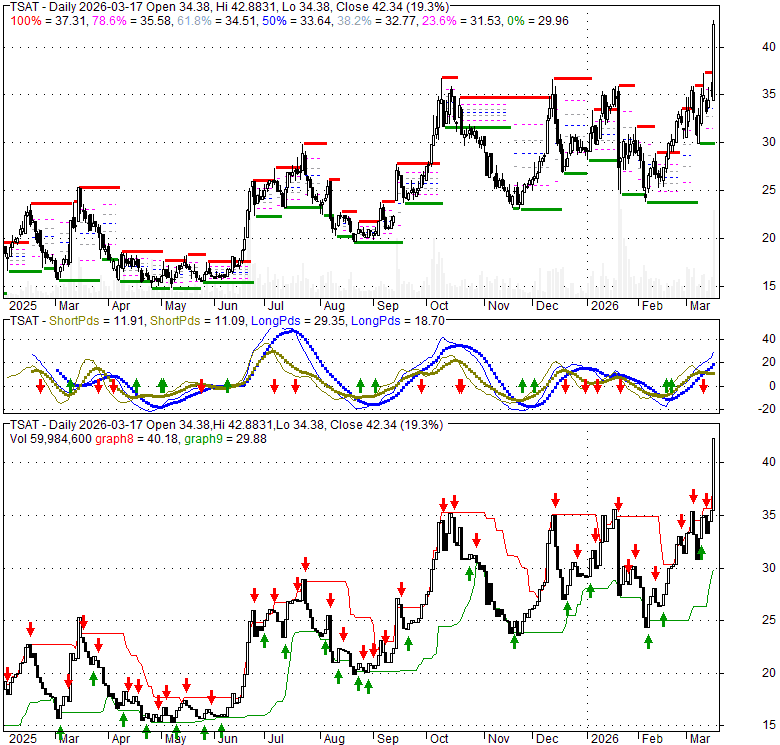The height and width of the screenshot is (745, 780).
Task: Click the 0 tick on oscillator axis
Action: coord(772,386)
